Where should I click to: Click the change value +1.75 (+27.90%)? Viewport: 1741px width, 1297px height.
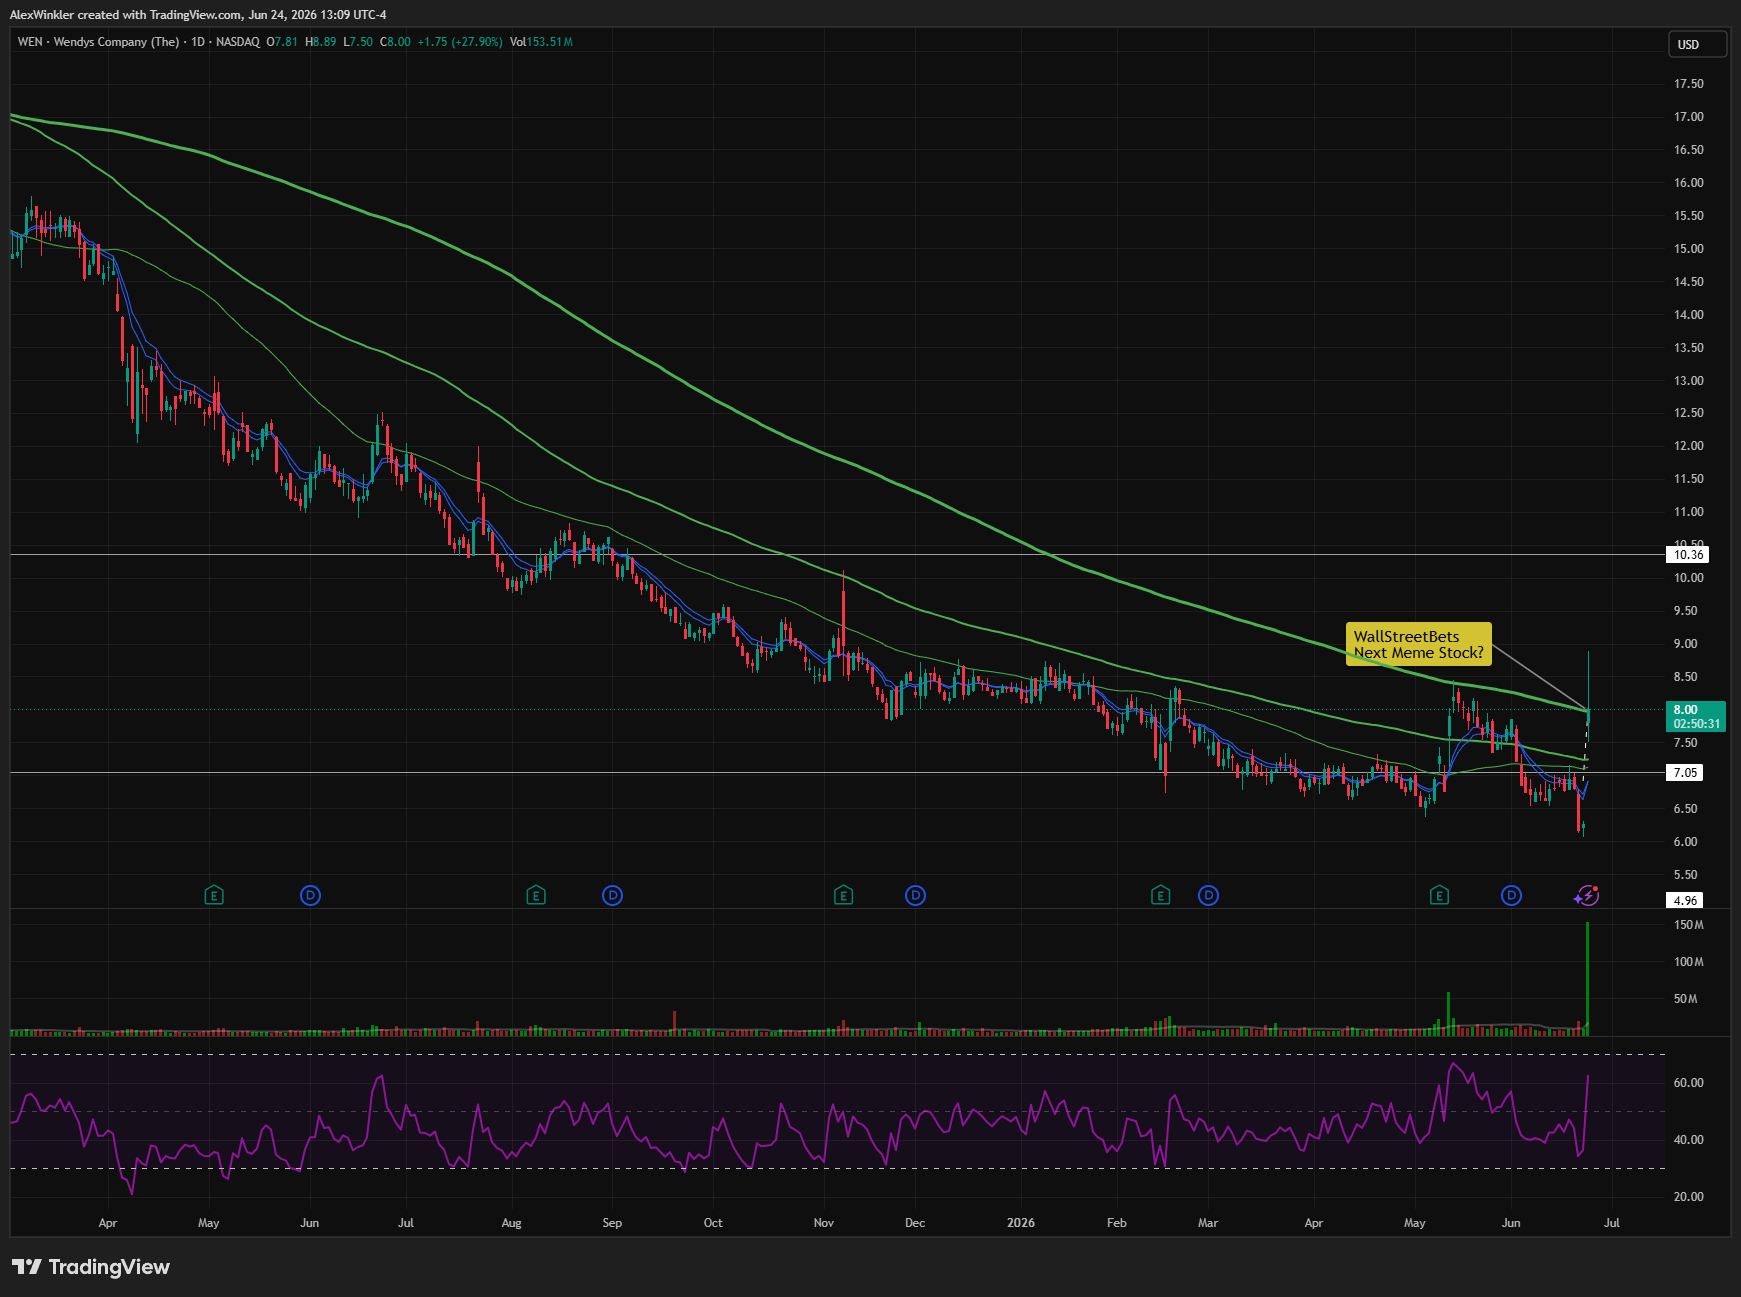coord(460,42)
